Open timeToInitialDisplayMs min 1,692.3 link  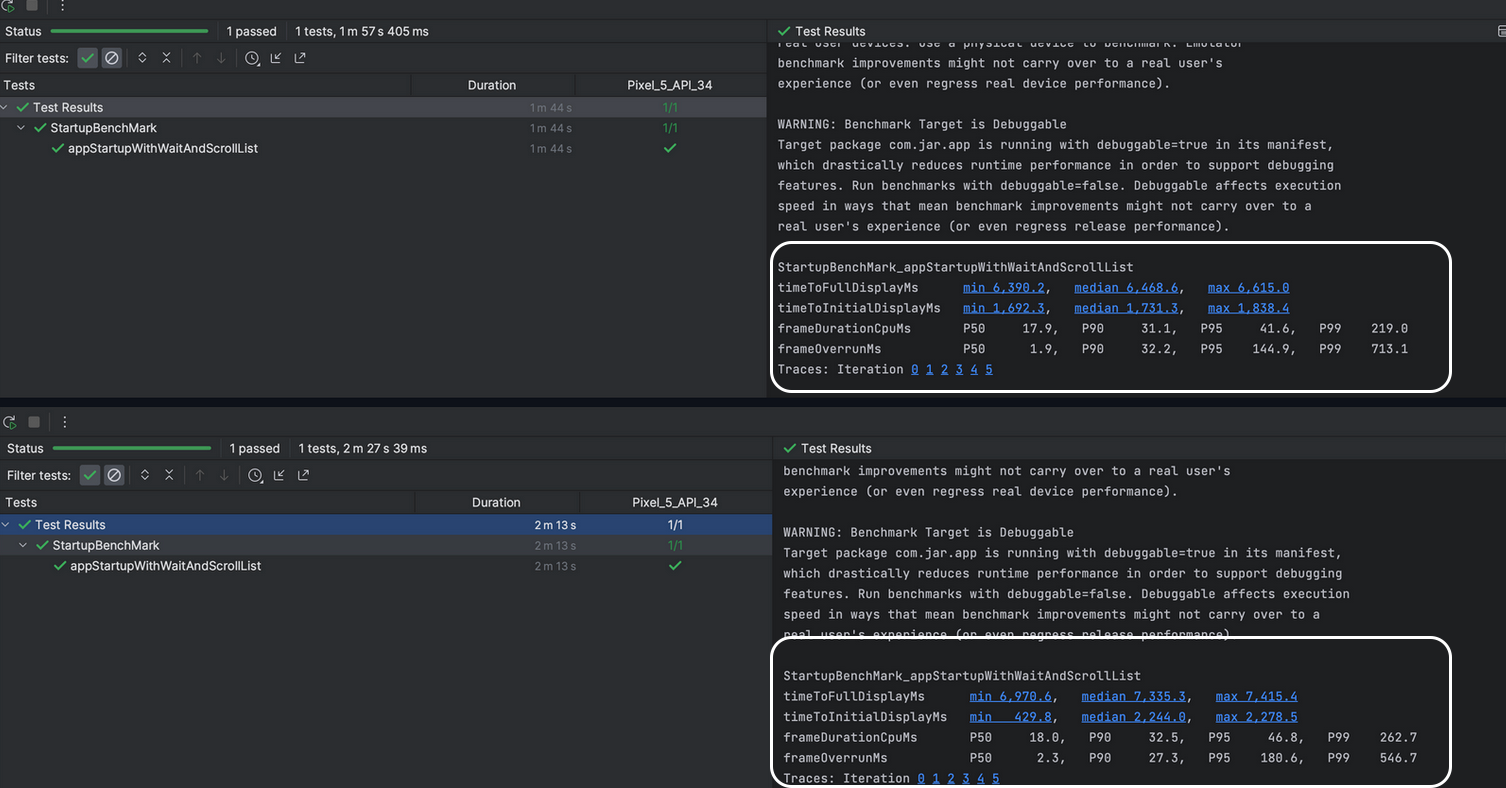(1005, 308)
